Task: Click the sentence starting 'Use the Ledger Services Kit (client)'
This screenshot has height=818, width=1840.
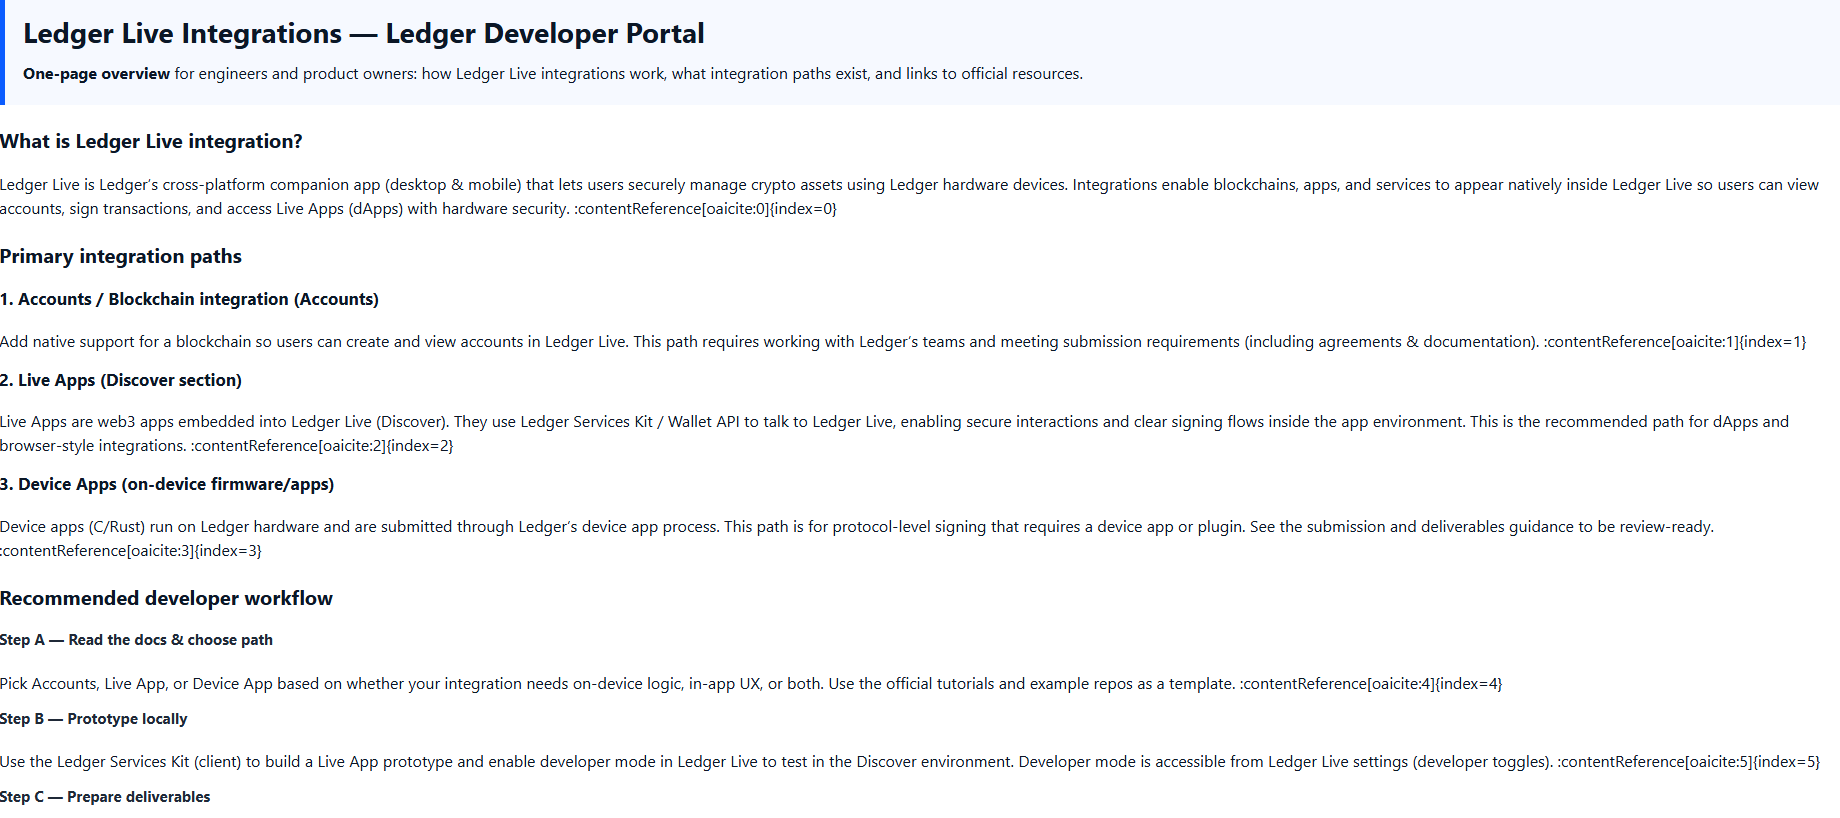Action: click(507, 762)
